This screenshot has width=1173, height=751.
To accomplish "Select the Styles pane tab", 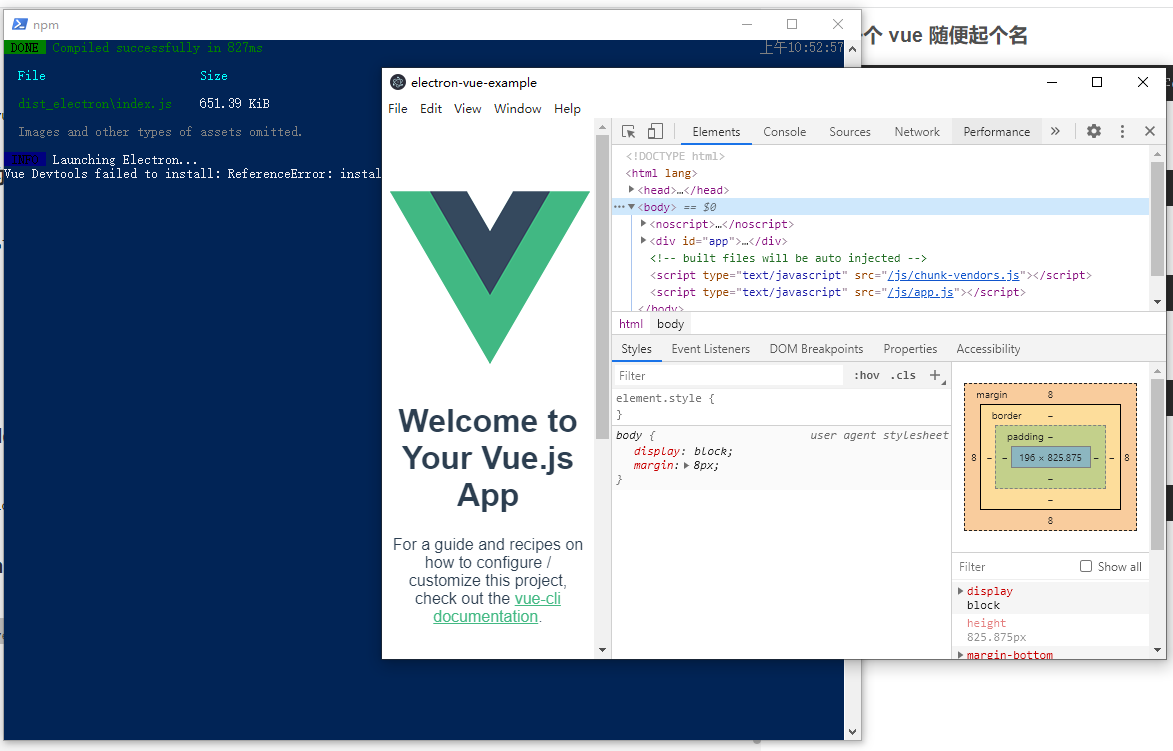I will [637, 349].
